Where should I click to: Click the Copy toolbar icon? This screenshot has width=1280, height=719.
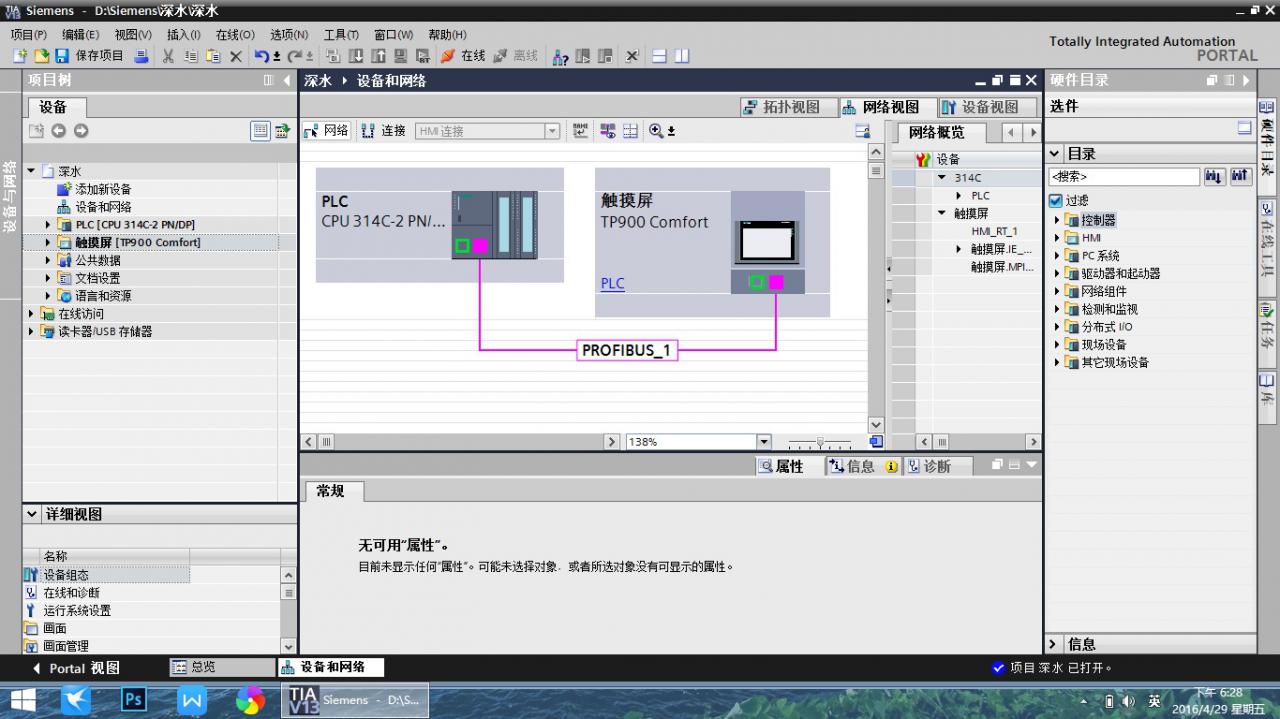click(x=191, y=56)
